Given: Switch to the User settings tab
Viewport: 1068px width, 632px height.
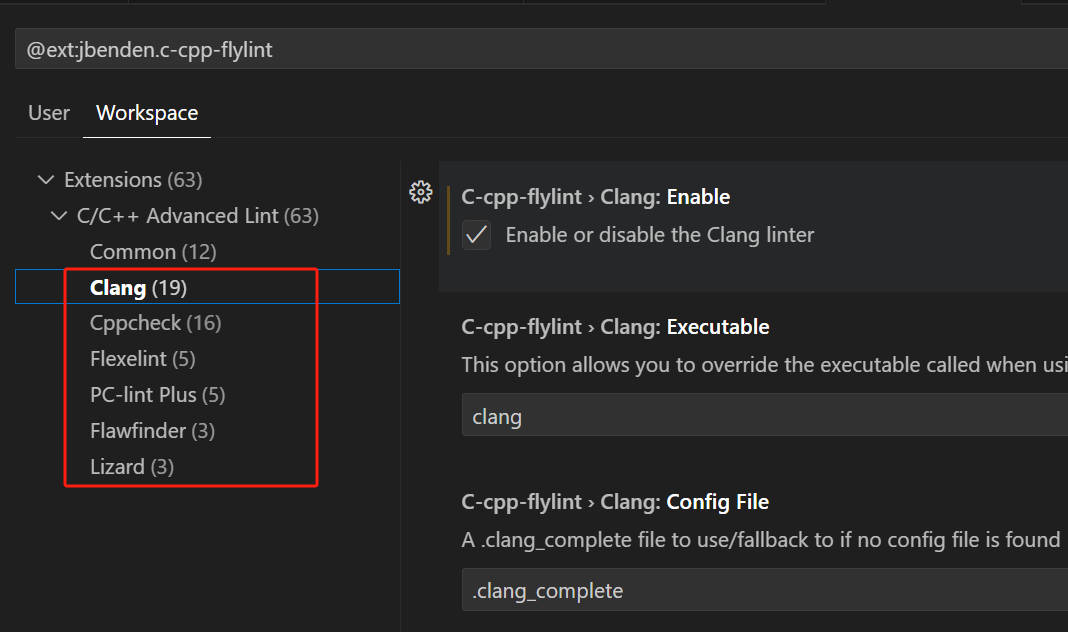Looking at the screenshot, I should pos(49,113).
